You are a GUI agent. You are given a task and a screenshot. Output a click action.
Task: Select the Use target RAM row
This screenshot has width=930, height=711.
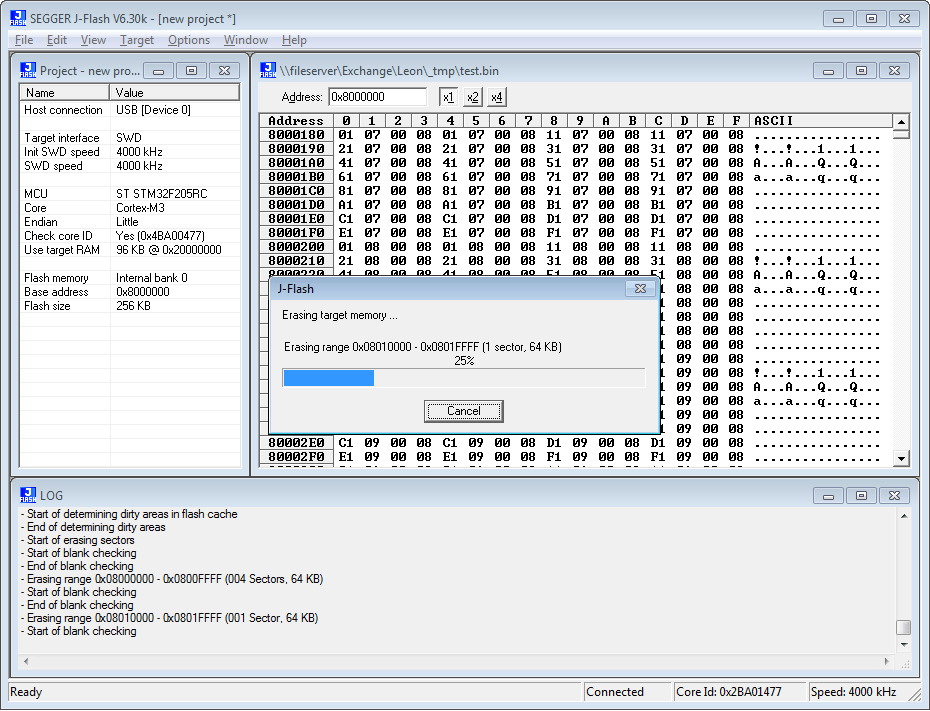point(130,250)
